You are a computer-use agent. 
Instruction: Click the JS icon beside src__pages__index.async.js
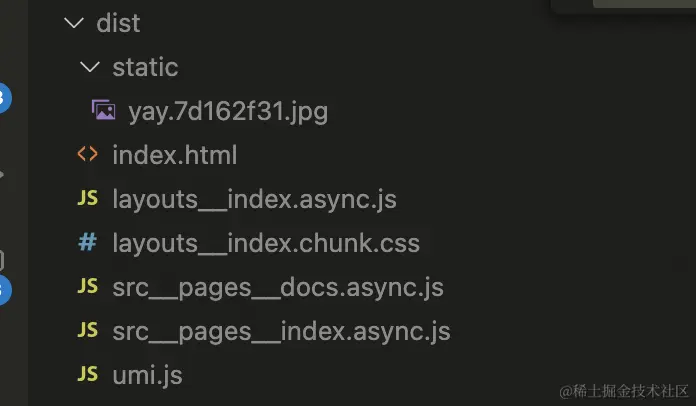[88, 331]
